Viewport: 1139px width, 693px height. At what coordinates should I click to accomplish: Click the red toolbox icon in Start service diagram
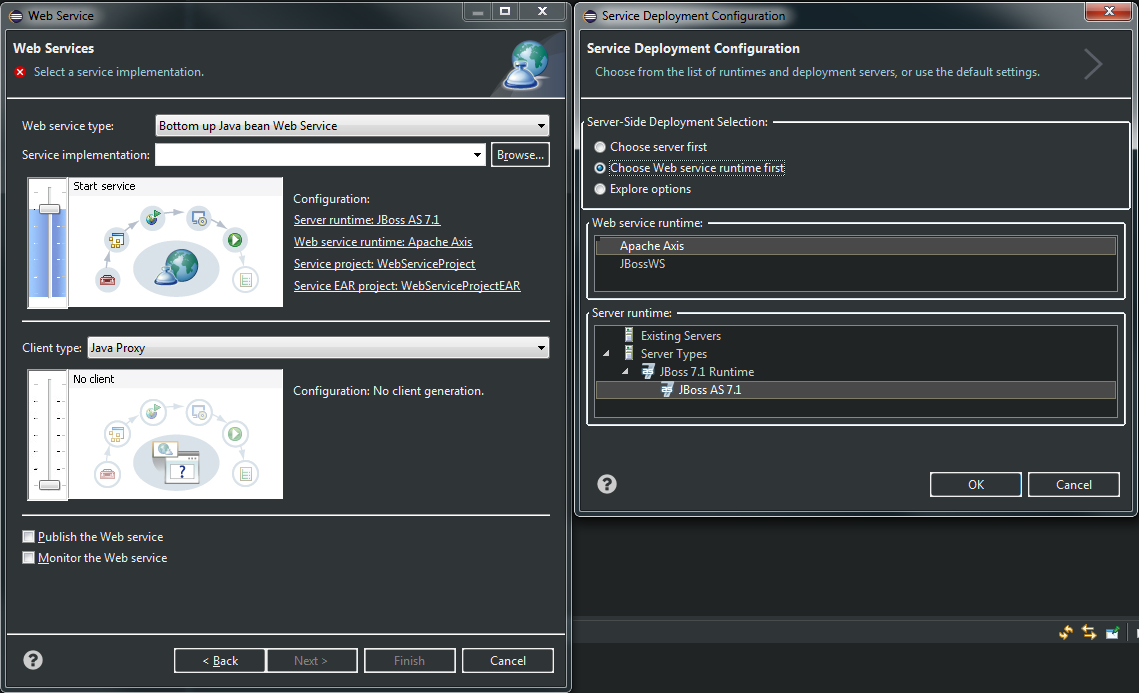(108, 280)
